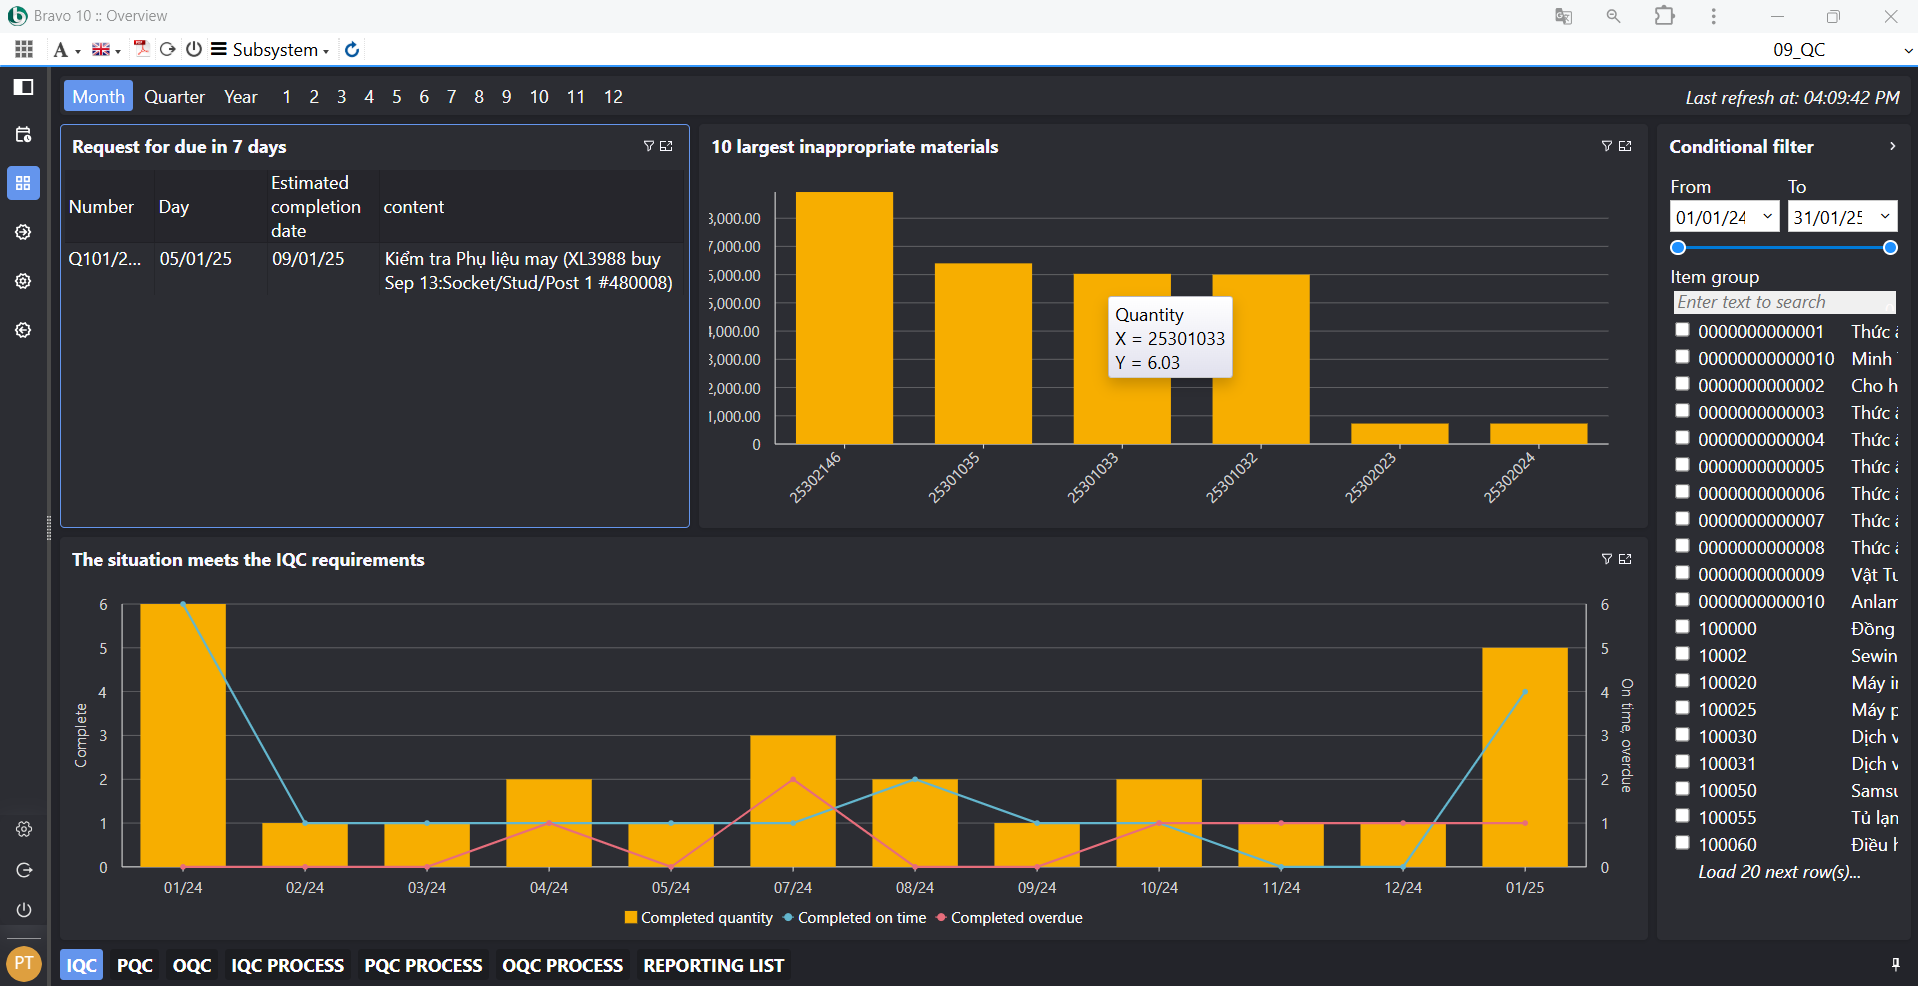Viewport: 1918px width, 986px height.
Task: Toggle the sidebar panel layout icon
Action: [x=24, y=87]
